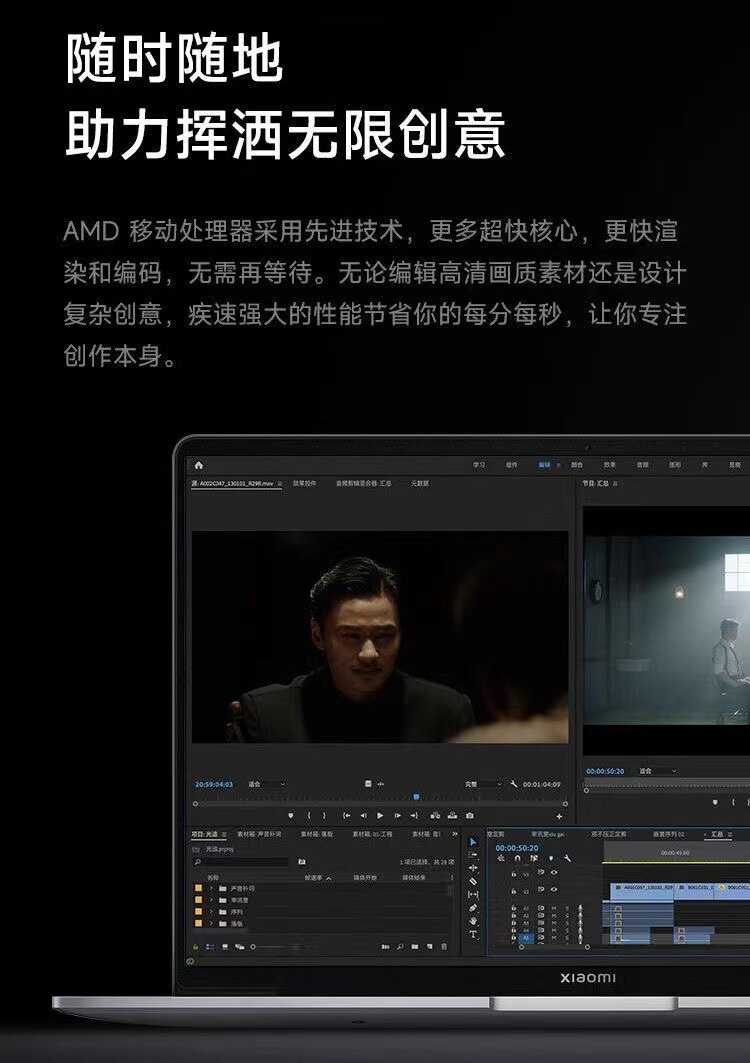Expand the 落版 folder
Screen dimensions: 750x1063
(x=211, y=923)
